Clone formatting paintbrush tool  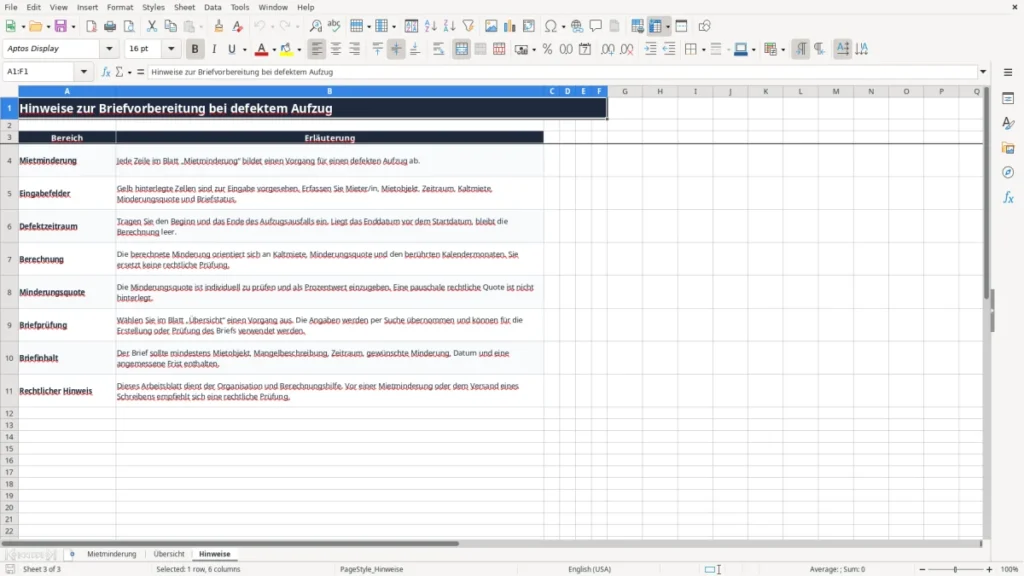(219, 26)
